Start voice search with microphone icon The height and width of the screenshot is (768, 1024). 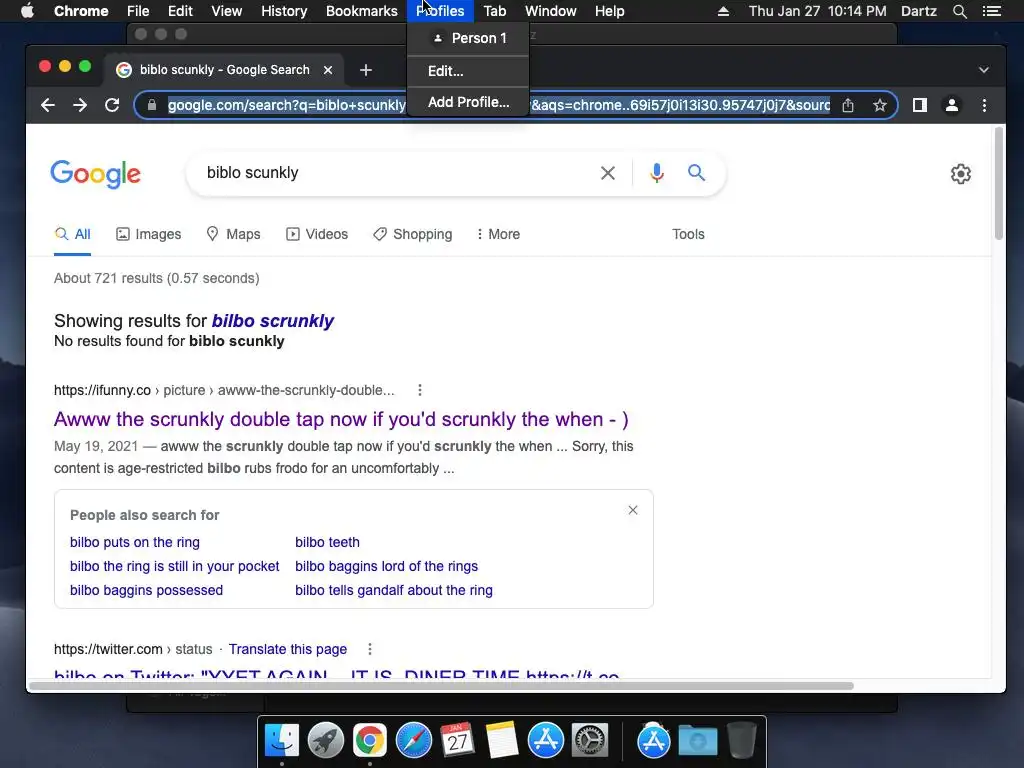point(657,172)
